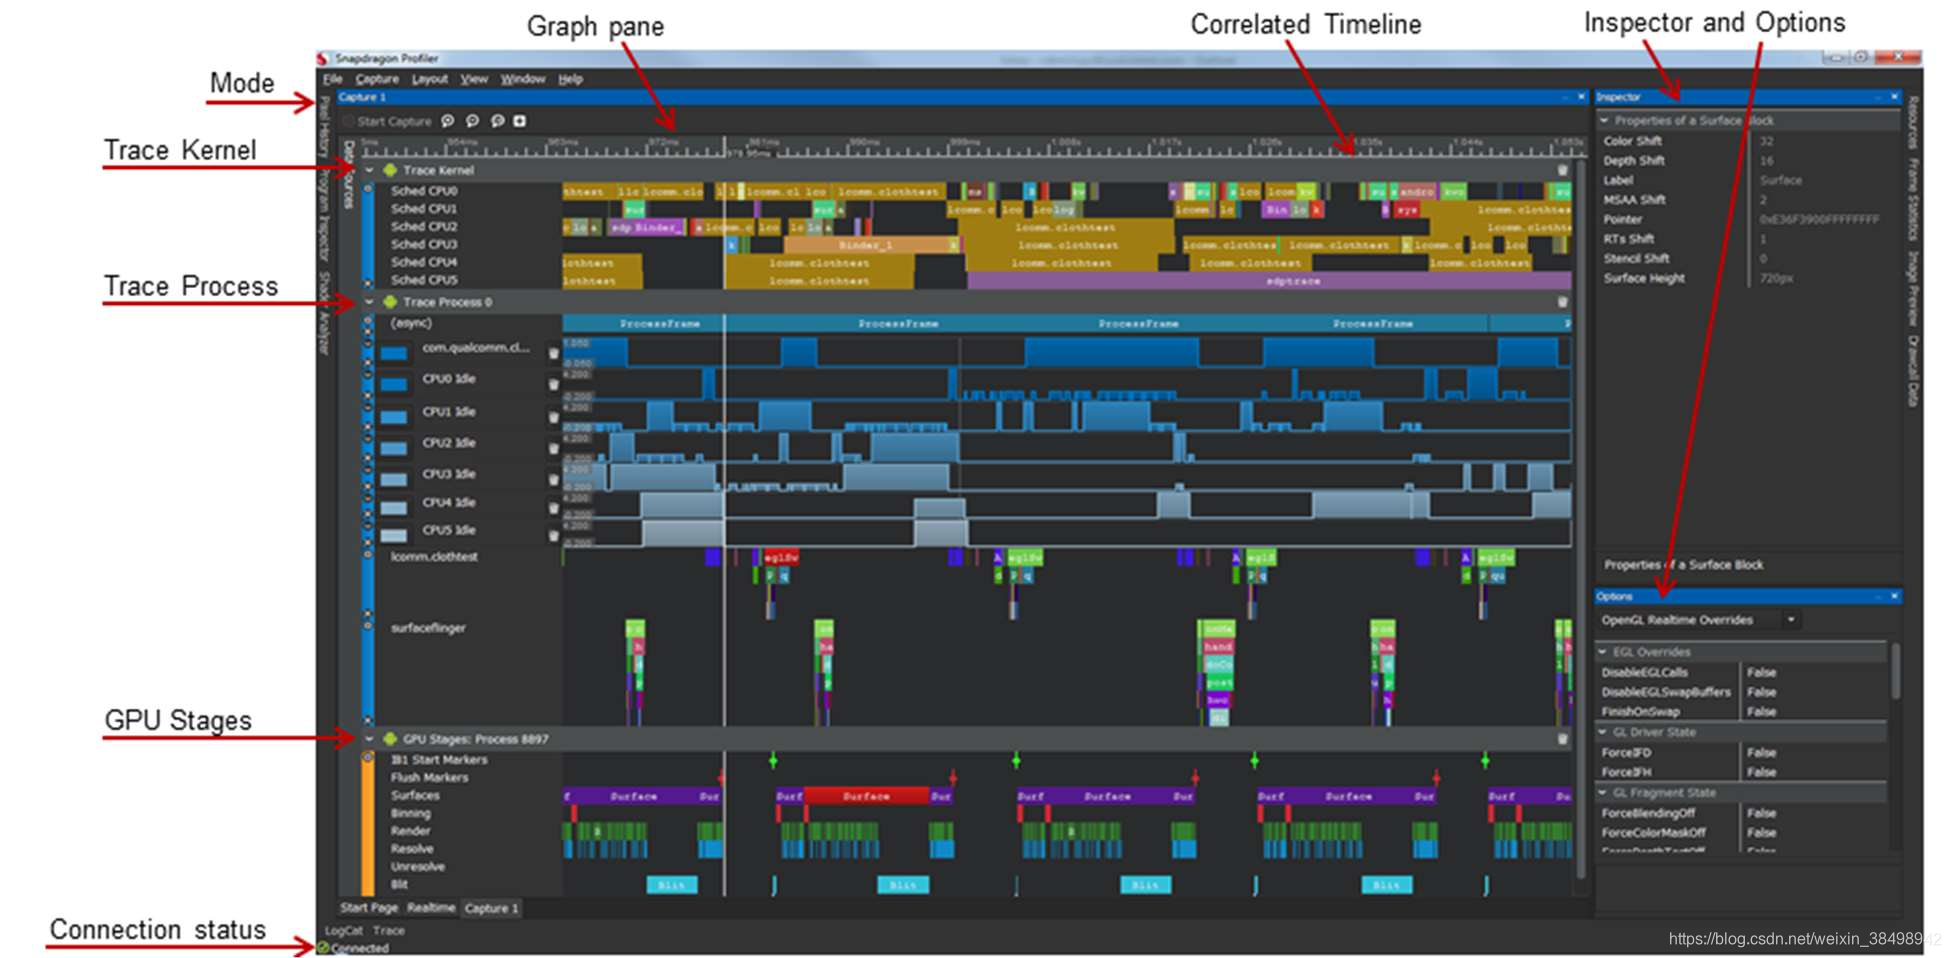This screenshot has width=1951, height=958.
Task: Collapse Properties of a Surface Block section
Action: [1605, 120]
